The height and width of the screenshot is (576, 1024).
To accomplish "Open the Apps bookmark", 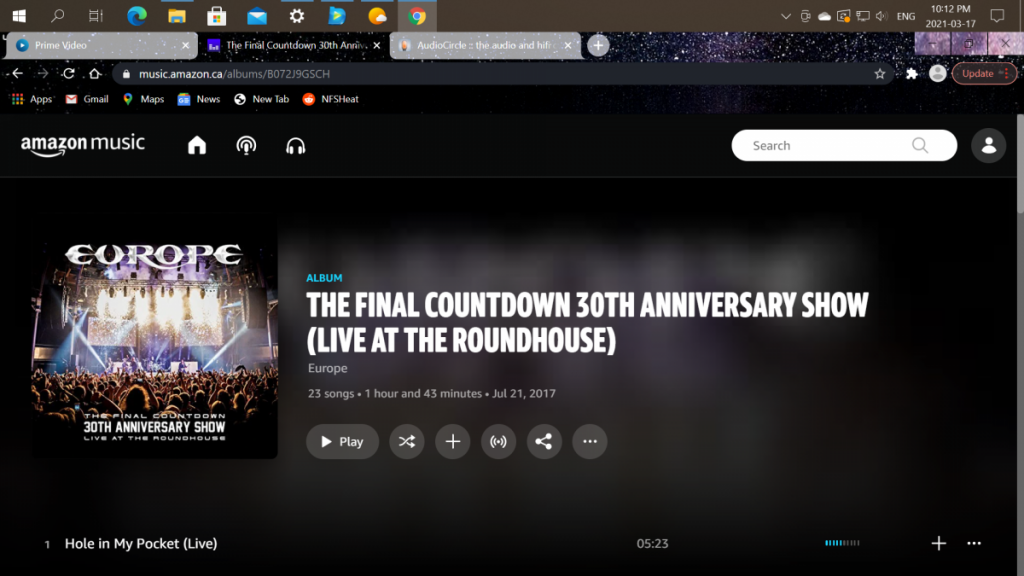I will point(31,99).
